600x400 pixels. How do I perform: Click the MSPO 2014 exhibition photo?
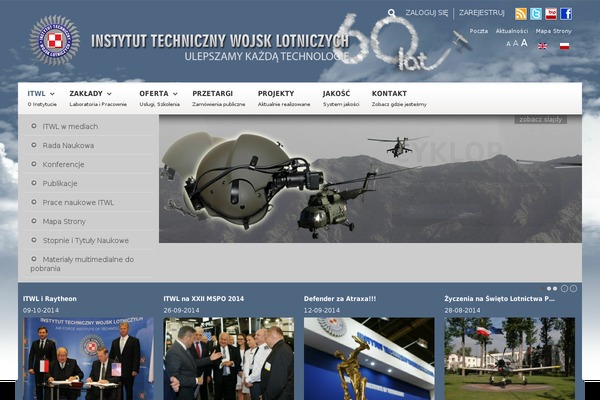pos(229,359)
